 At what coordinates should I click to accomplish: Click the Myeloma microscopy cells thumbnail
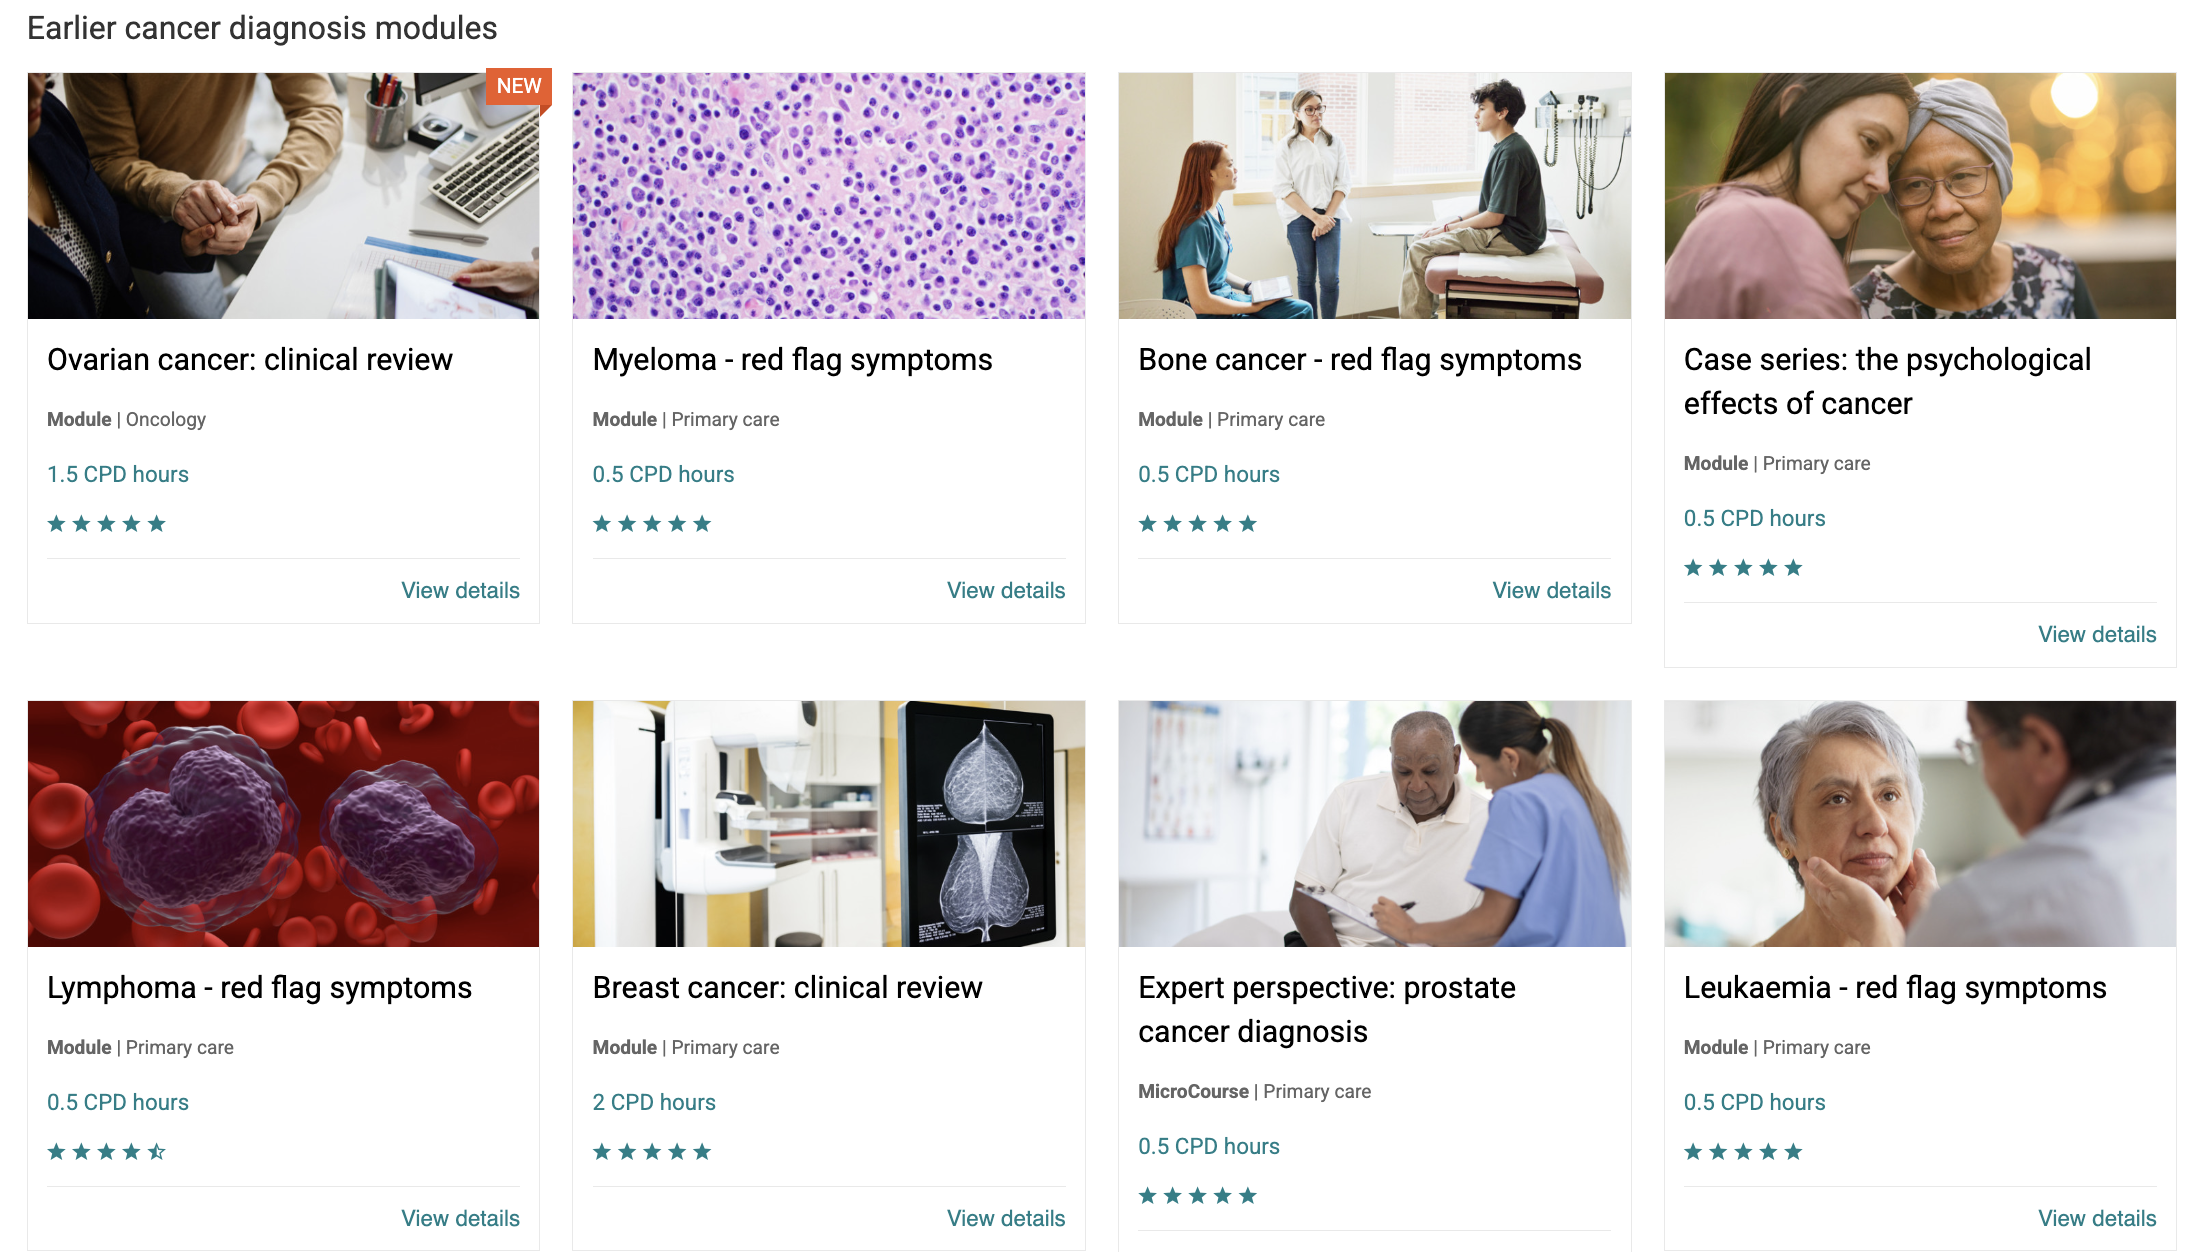(829, 196)
